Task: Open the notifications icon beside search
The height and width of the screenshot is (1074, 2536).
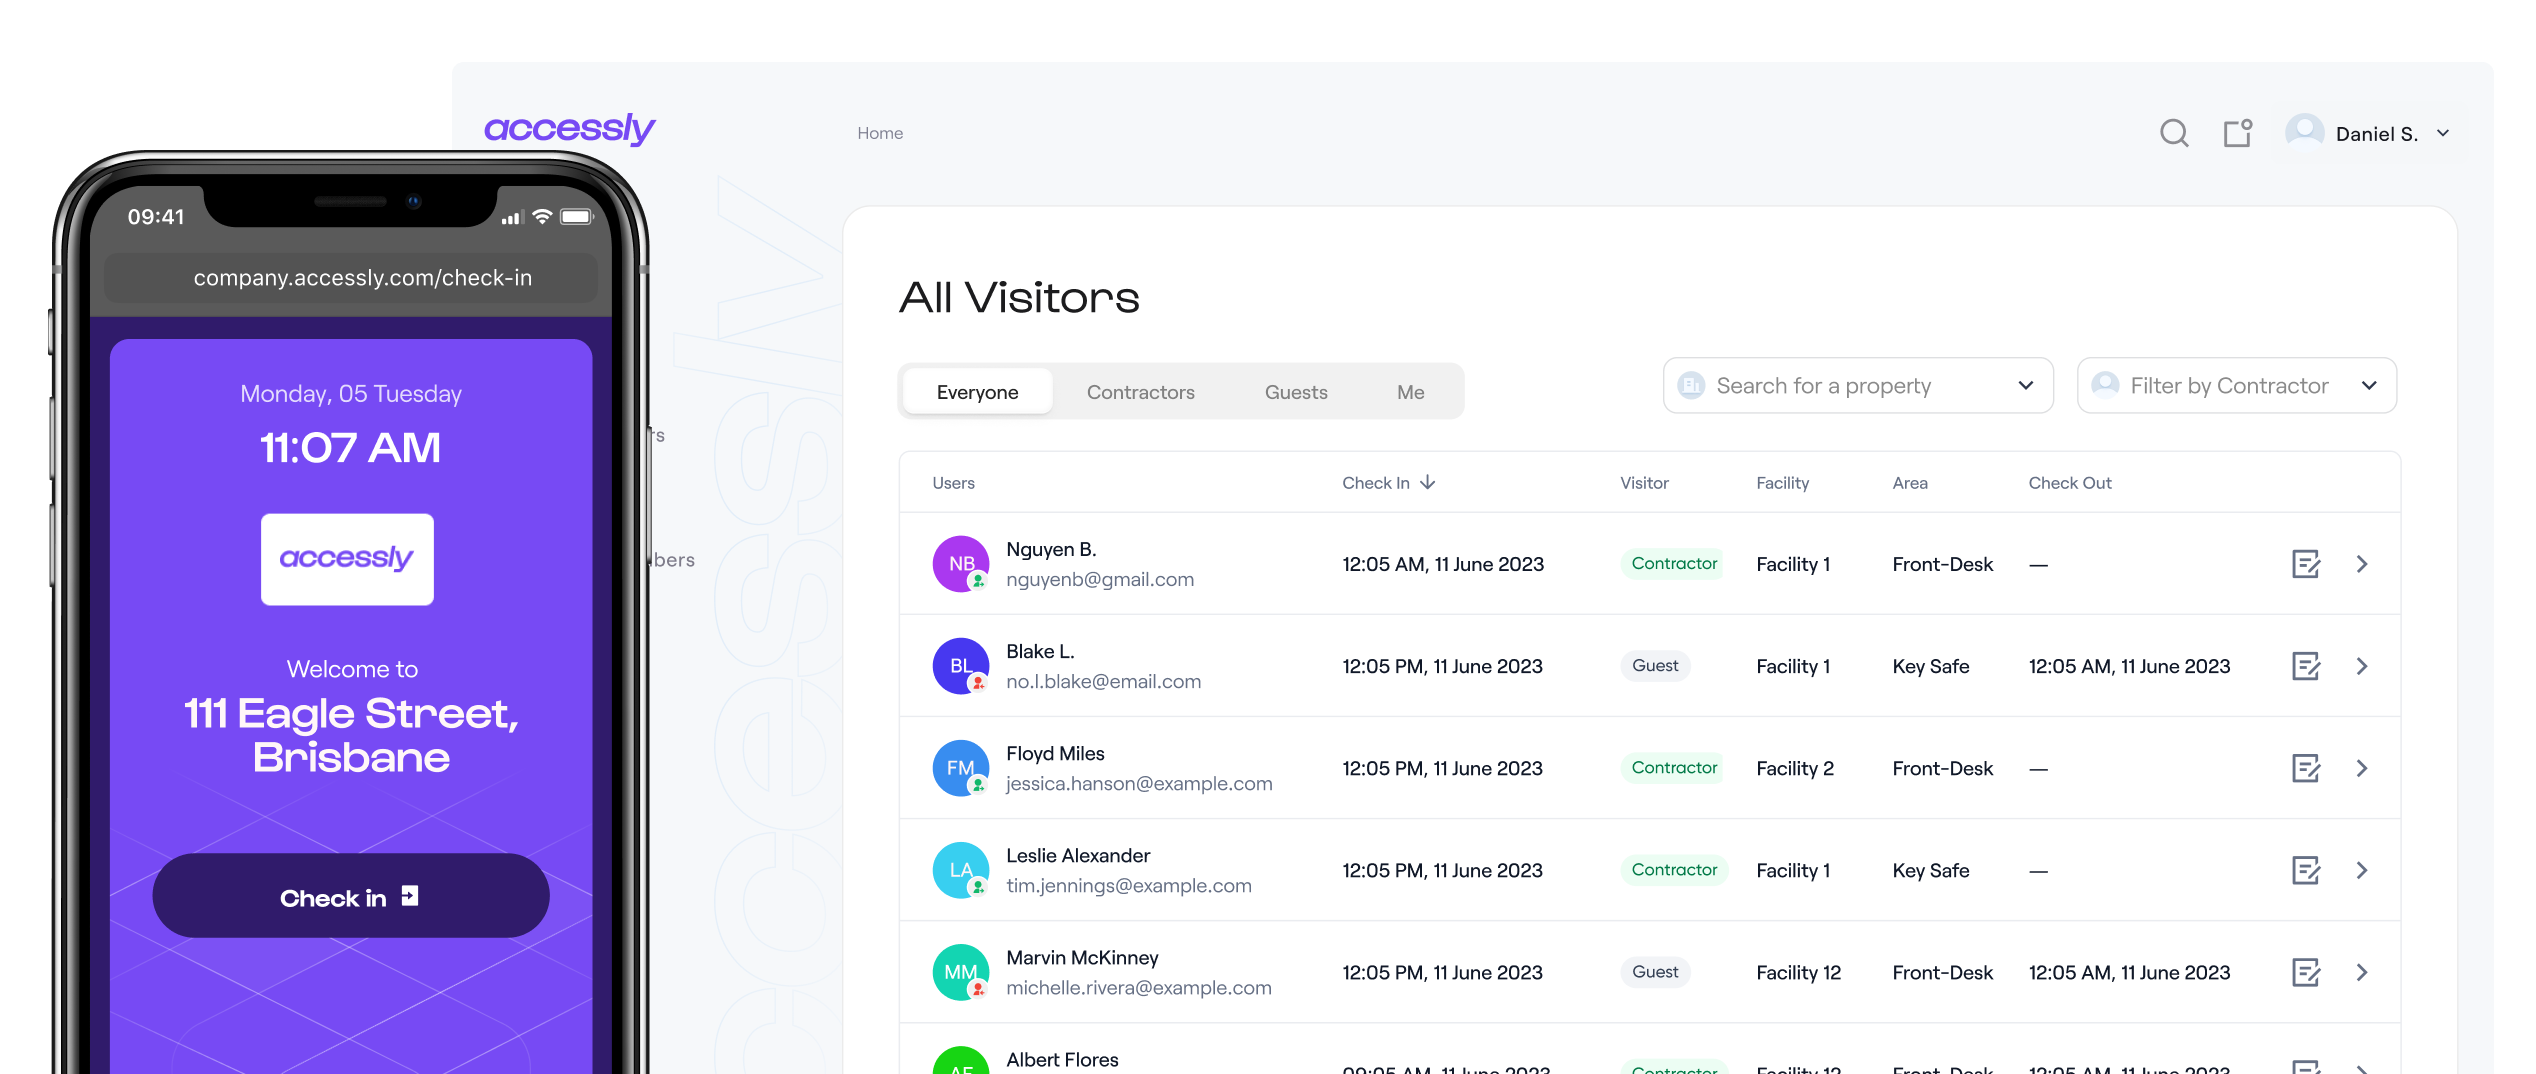Action: coord(2237,133)
